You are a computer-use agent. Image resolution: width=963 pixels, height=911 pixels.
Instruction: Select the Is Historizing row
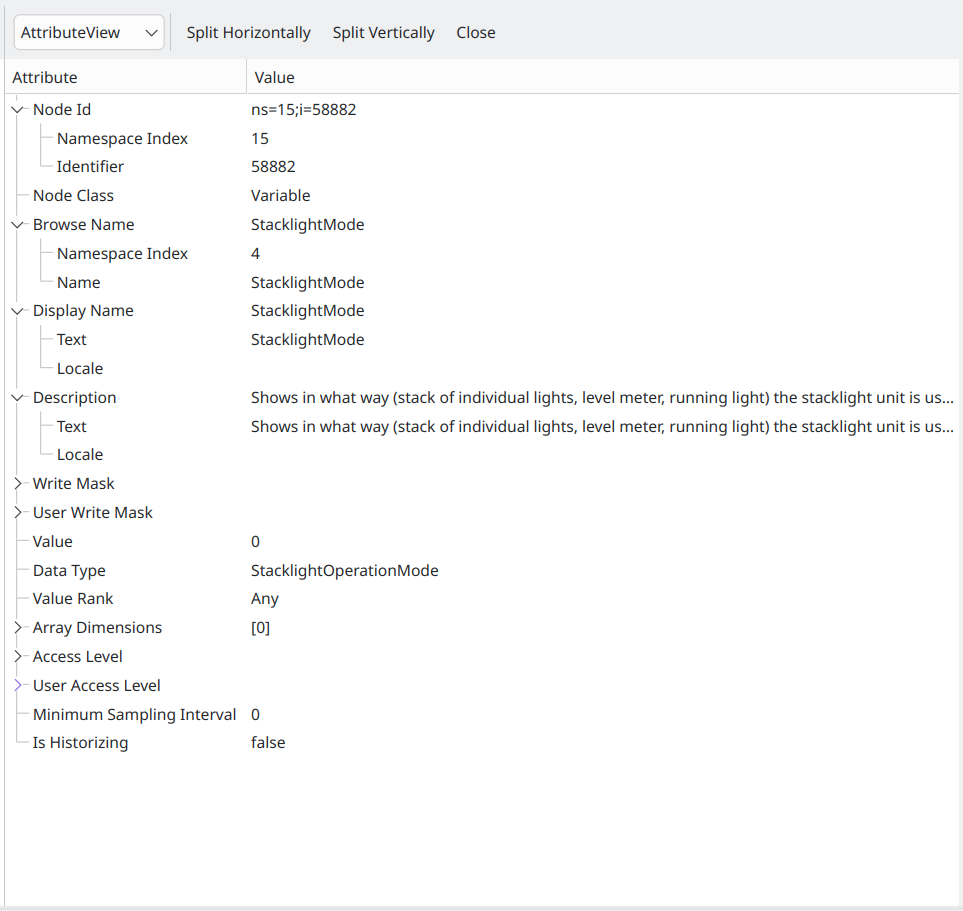(80, 743)
